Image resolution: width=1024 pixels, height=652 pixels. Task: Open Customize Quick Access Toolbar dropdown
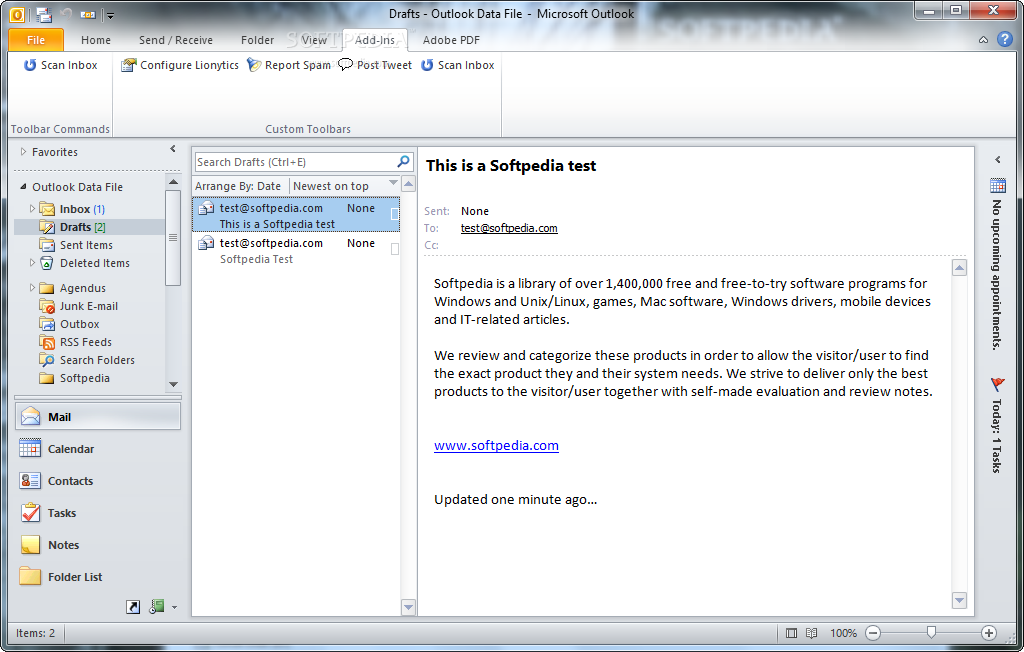tap(110, 14)
